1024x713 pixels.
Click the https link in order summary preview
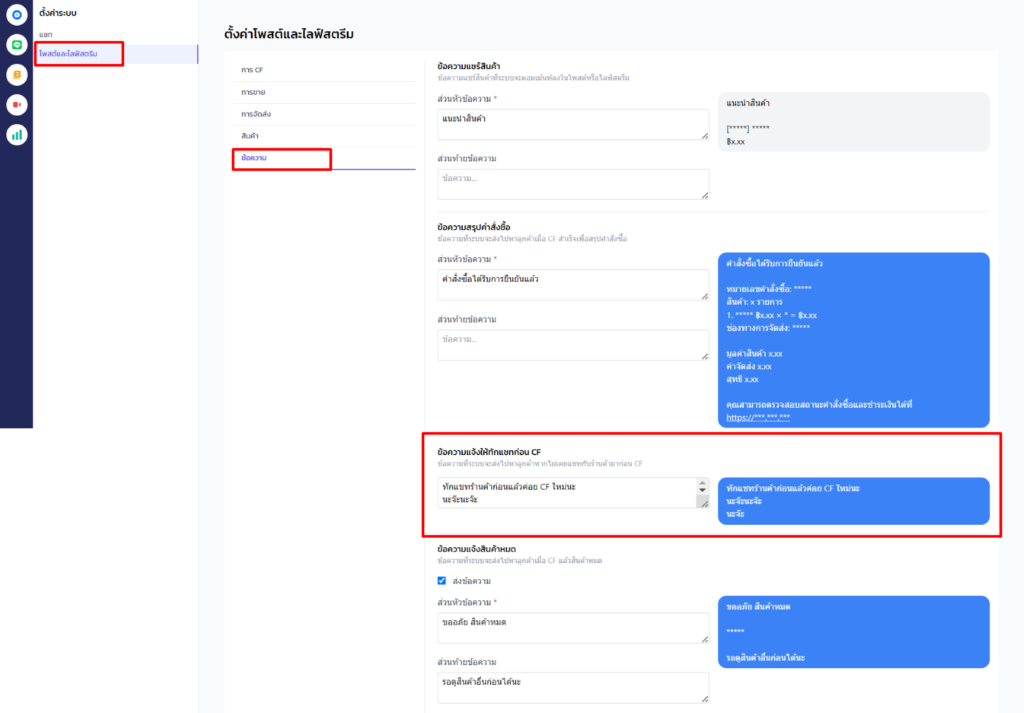click(x=758, y=415)
